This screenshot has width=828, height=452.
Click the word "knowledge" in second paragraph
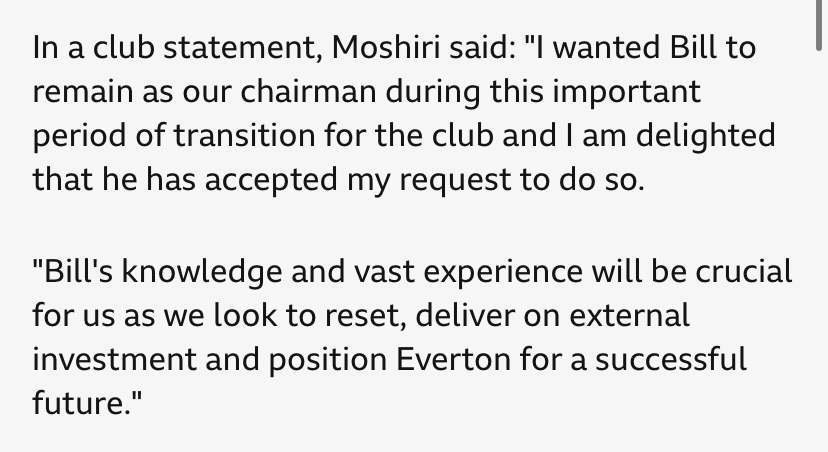(202, 272)
